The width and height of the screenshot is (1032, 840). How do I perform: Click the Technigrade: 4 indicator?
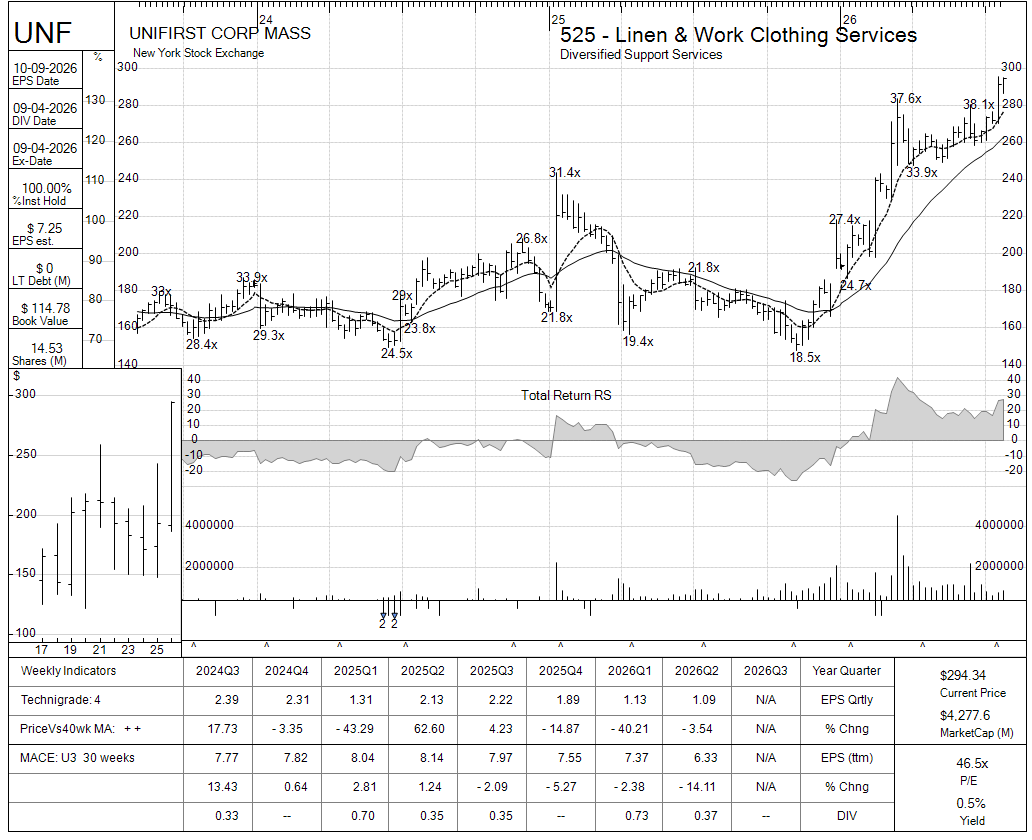pyautogui.click(x=61, y=700)
